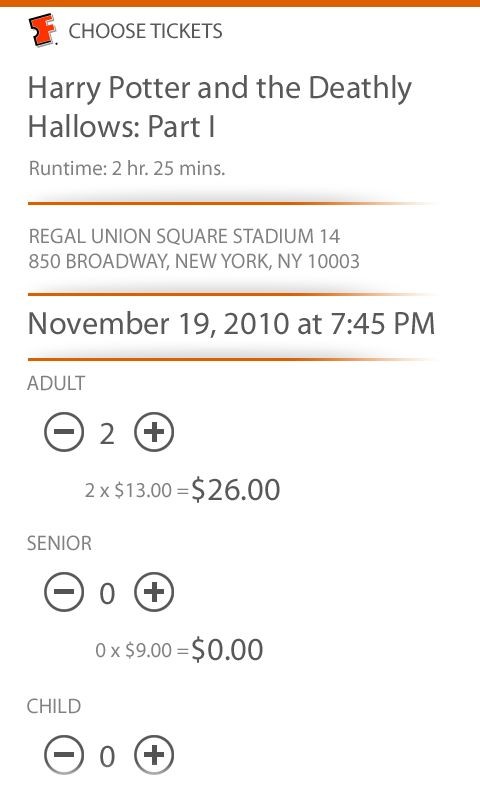Click the Child plus button
The height and width of the screenshot is (800, 480).
click(154, 755)
